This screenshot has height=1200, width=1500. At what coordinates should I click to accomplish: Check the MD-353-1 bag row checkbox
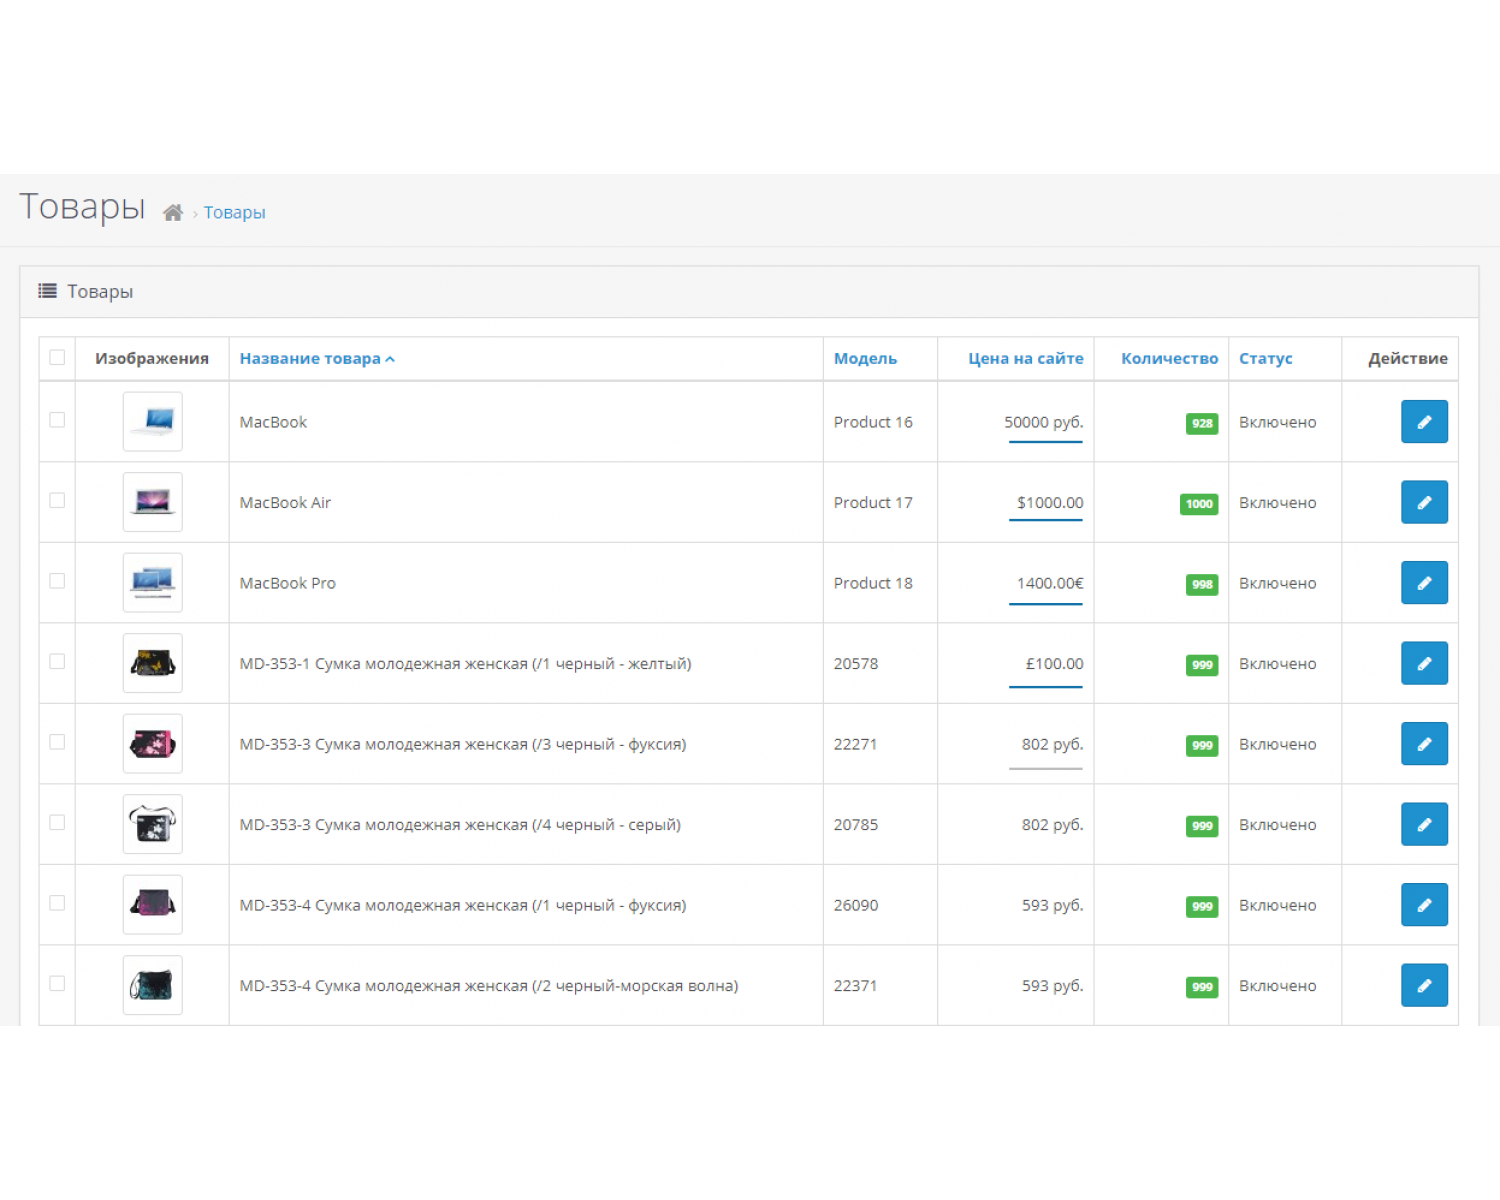pos(57,663)
